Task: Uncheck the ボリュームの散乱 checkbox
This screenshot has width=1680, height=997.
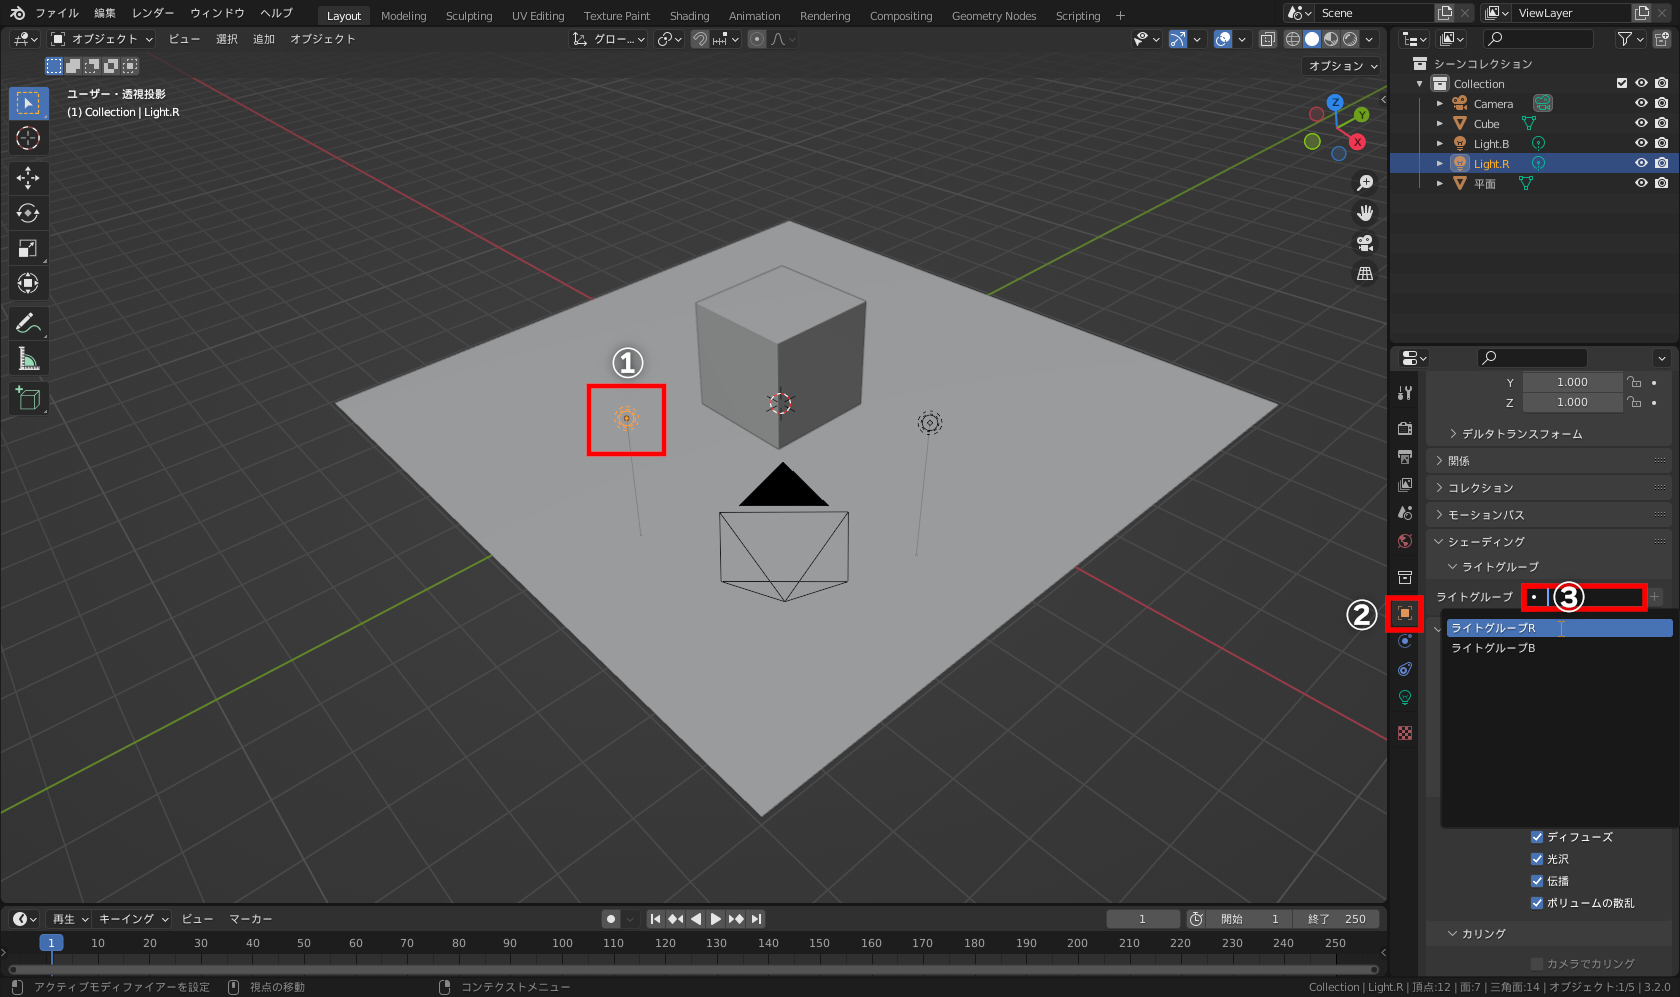Action: pos(1537,903)
